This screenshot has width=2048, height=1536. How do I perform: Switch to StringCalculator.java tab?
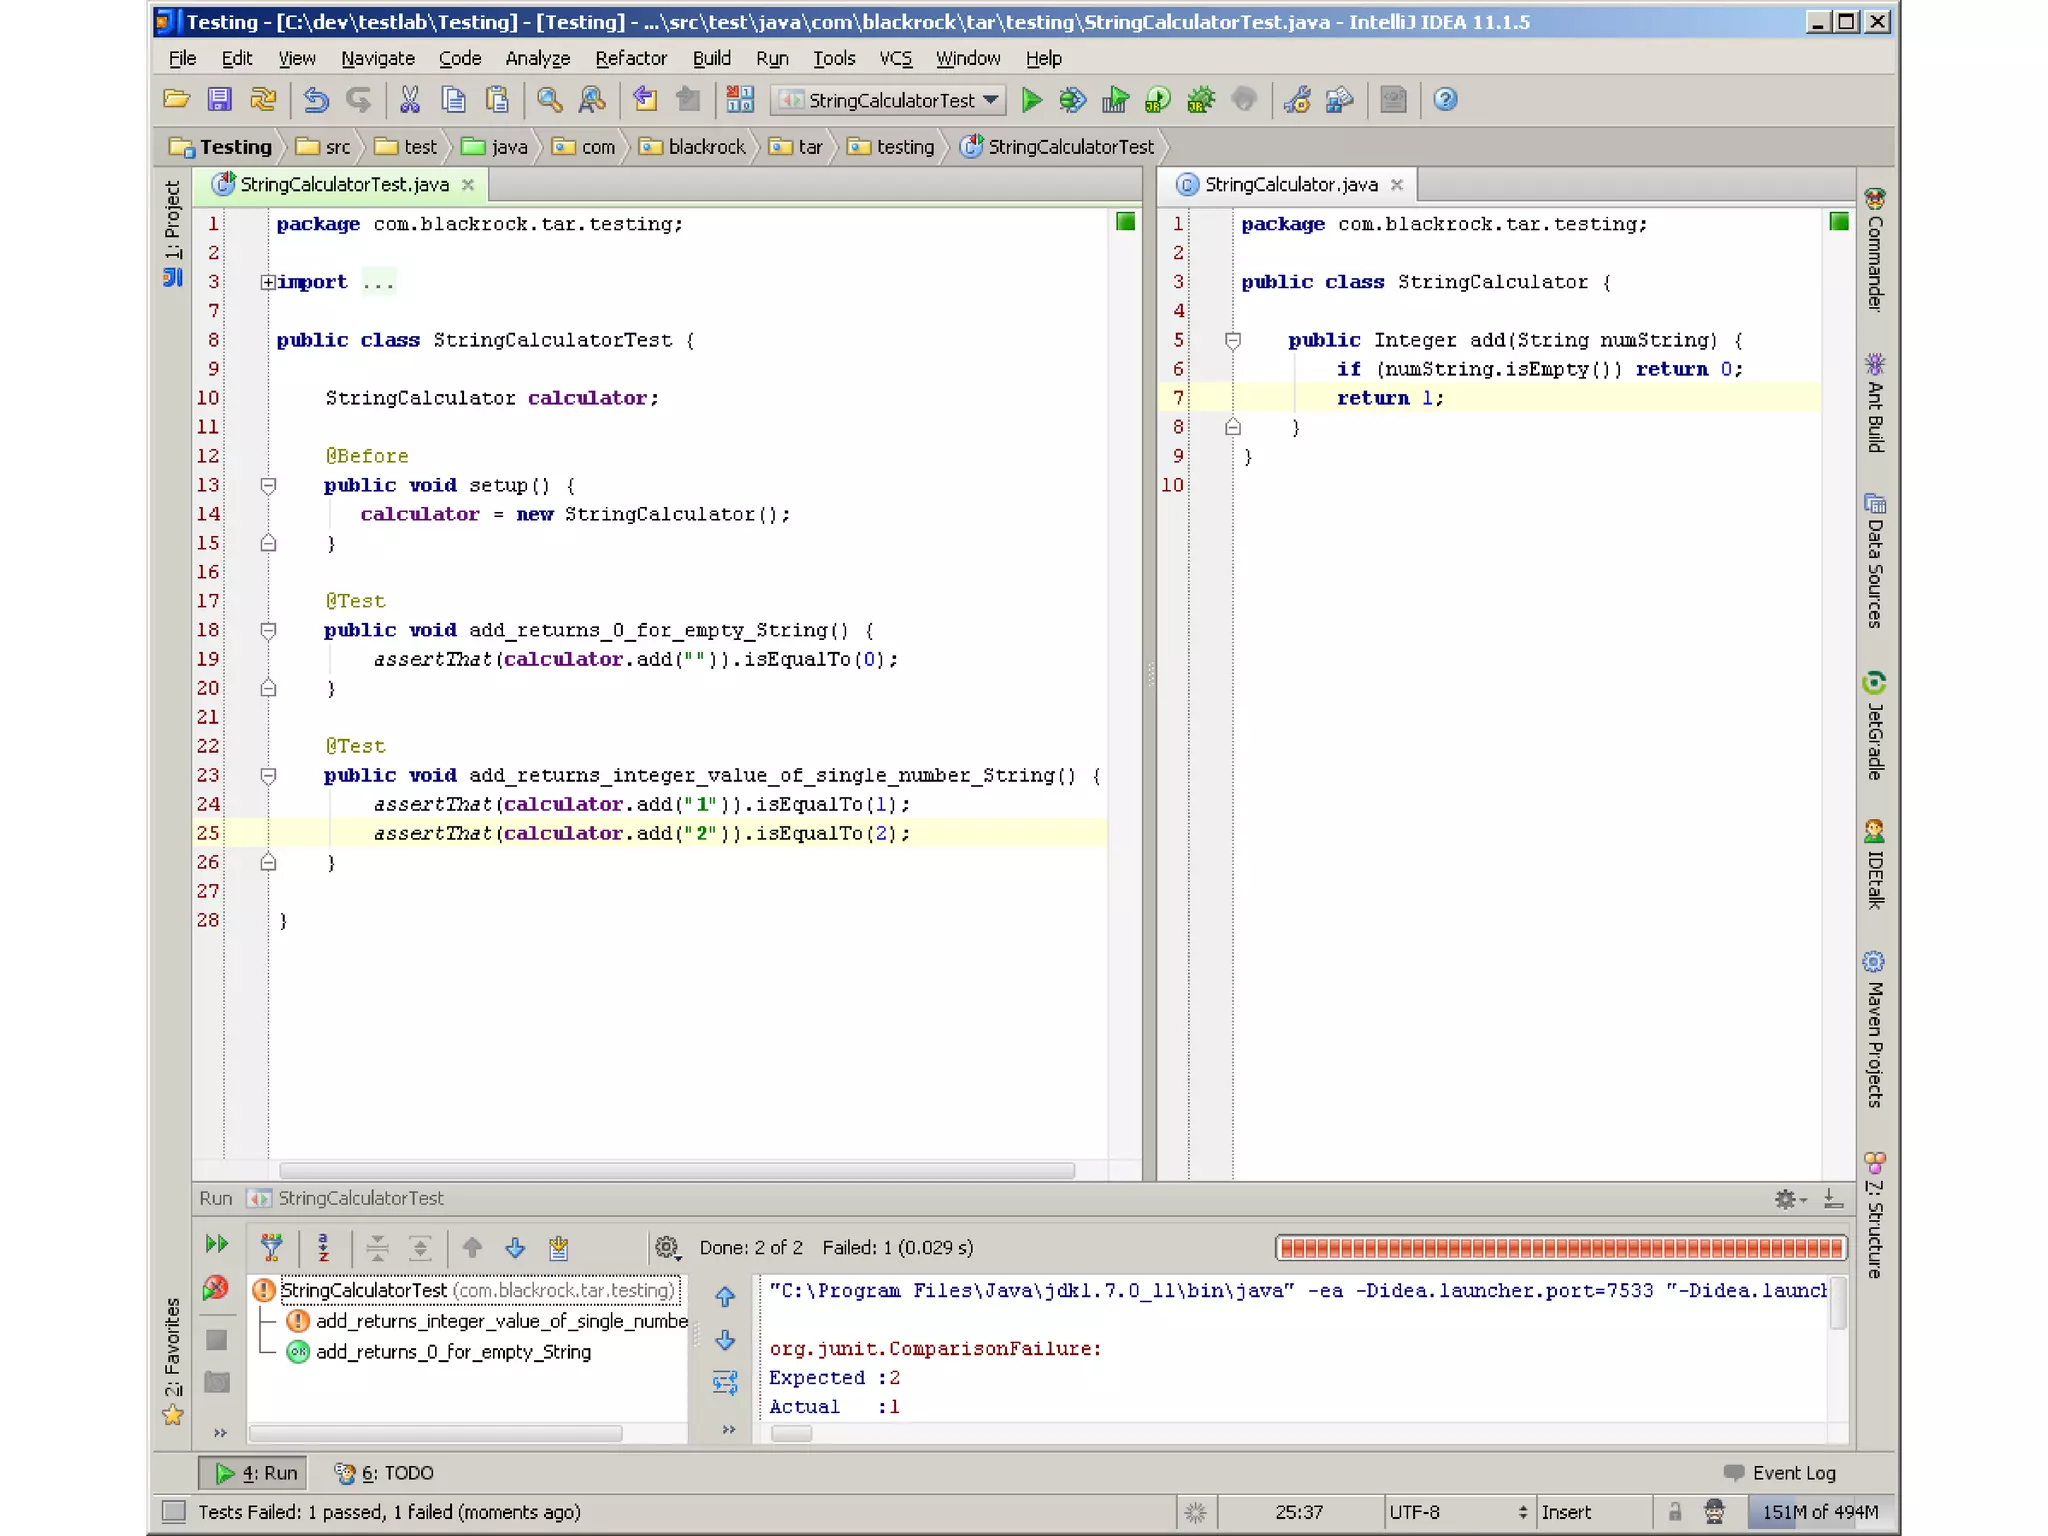pyautogui.click(x=1290, y=185)
